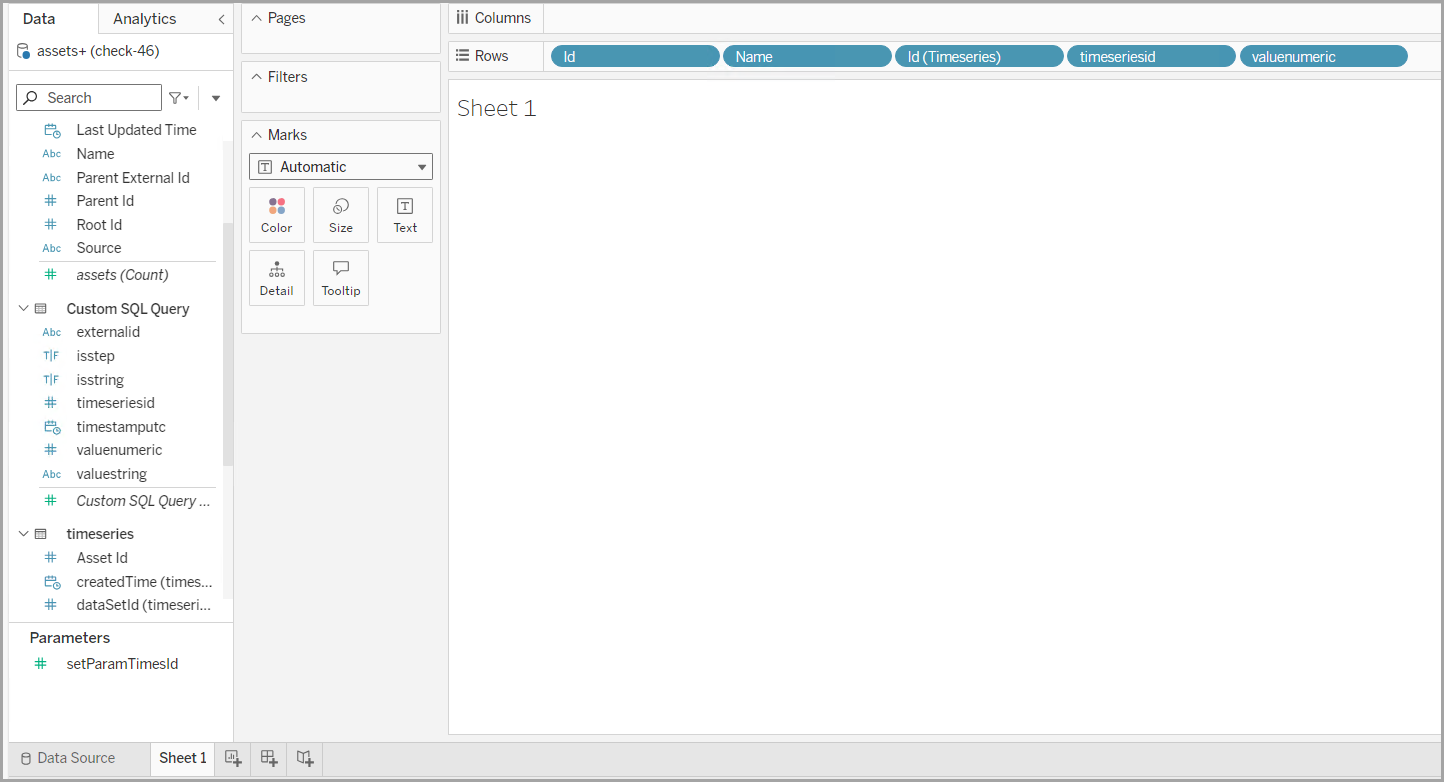The width and height of the screenshot is (1444, 782).
Task: Create a new dashboard icon
Action: (269, 758)
